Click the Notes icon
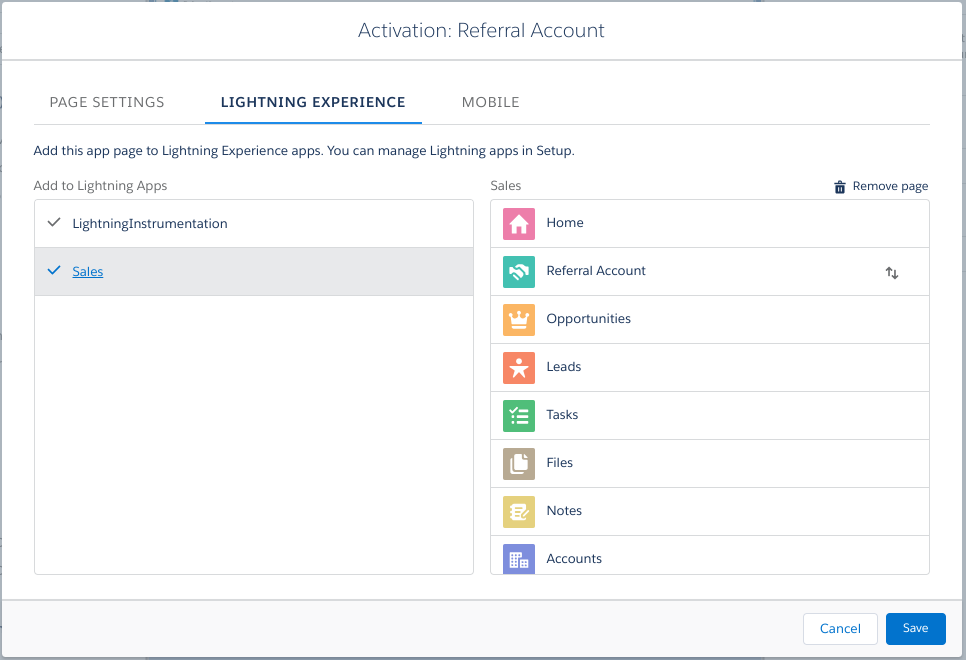Image resolution: width=966 pixels, height=660 pixels. [x=519, y=511]
